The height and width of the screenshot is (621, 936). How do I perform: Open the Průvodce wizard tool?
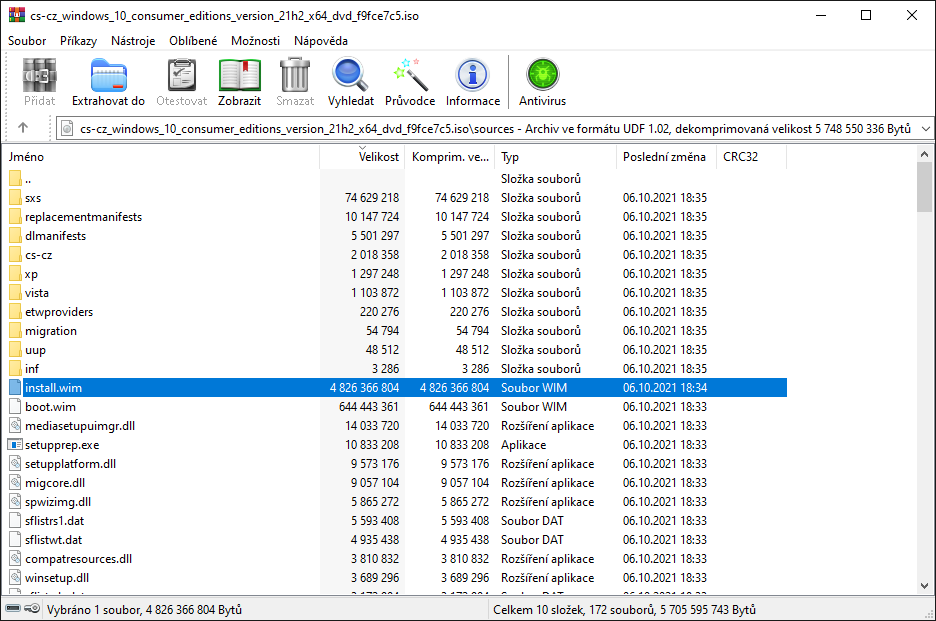[410, 75]
